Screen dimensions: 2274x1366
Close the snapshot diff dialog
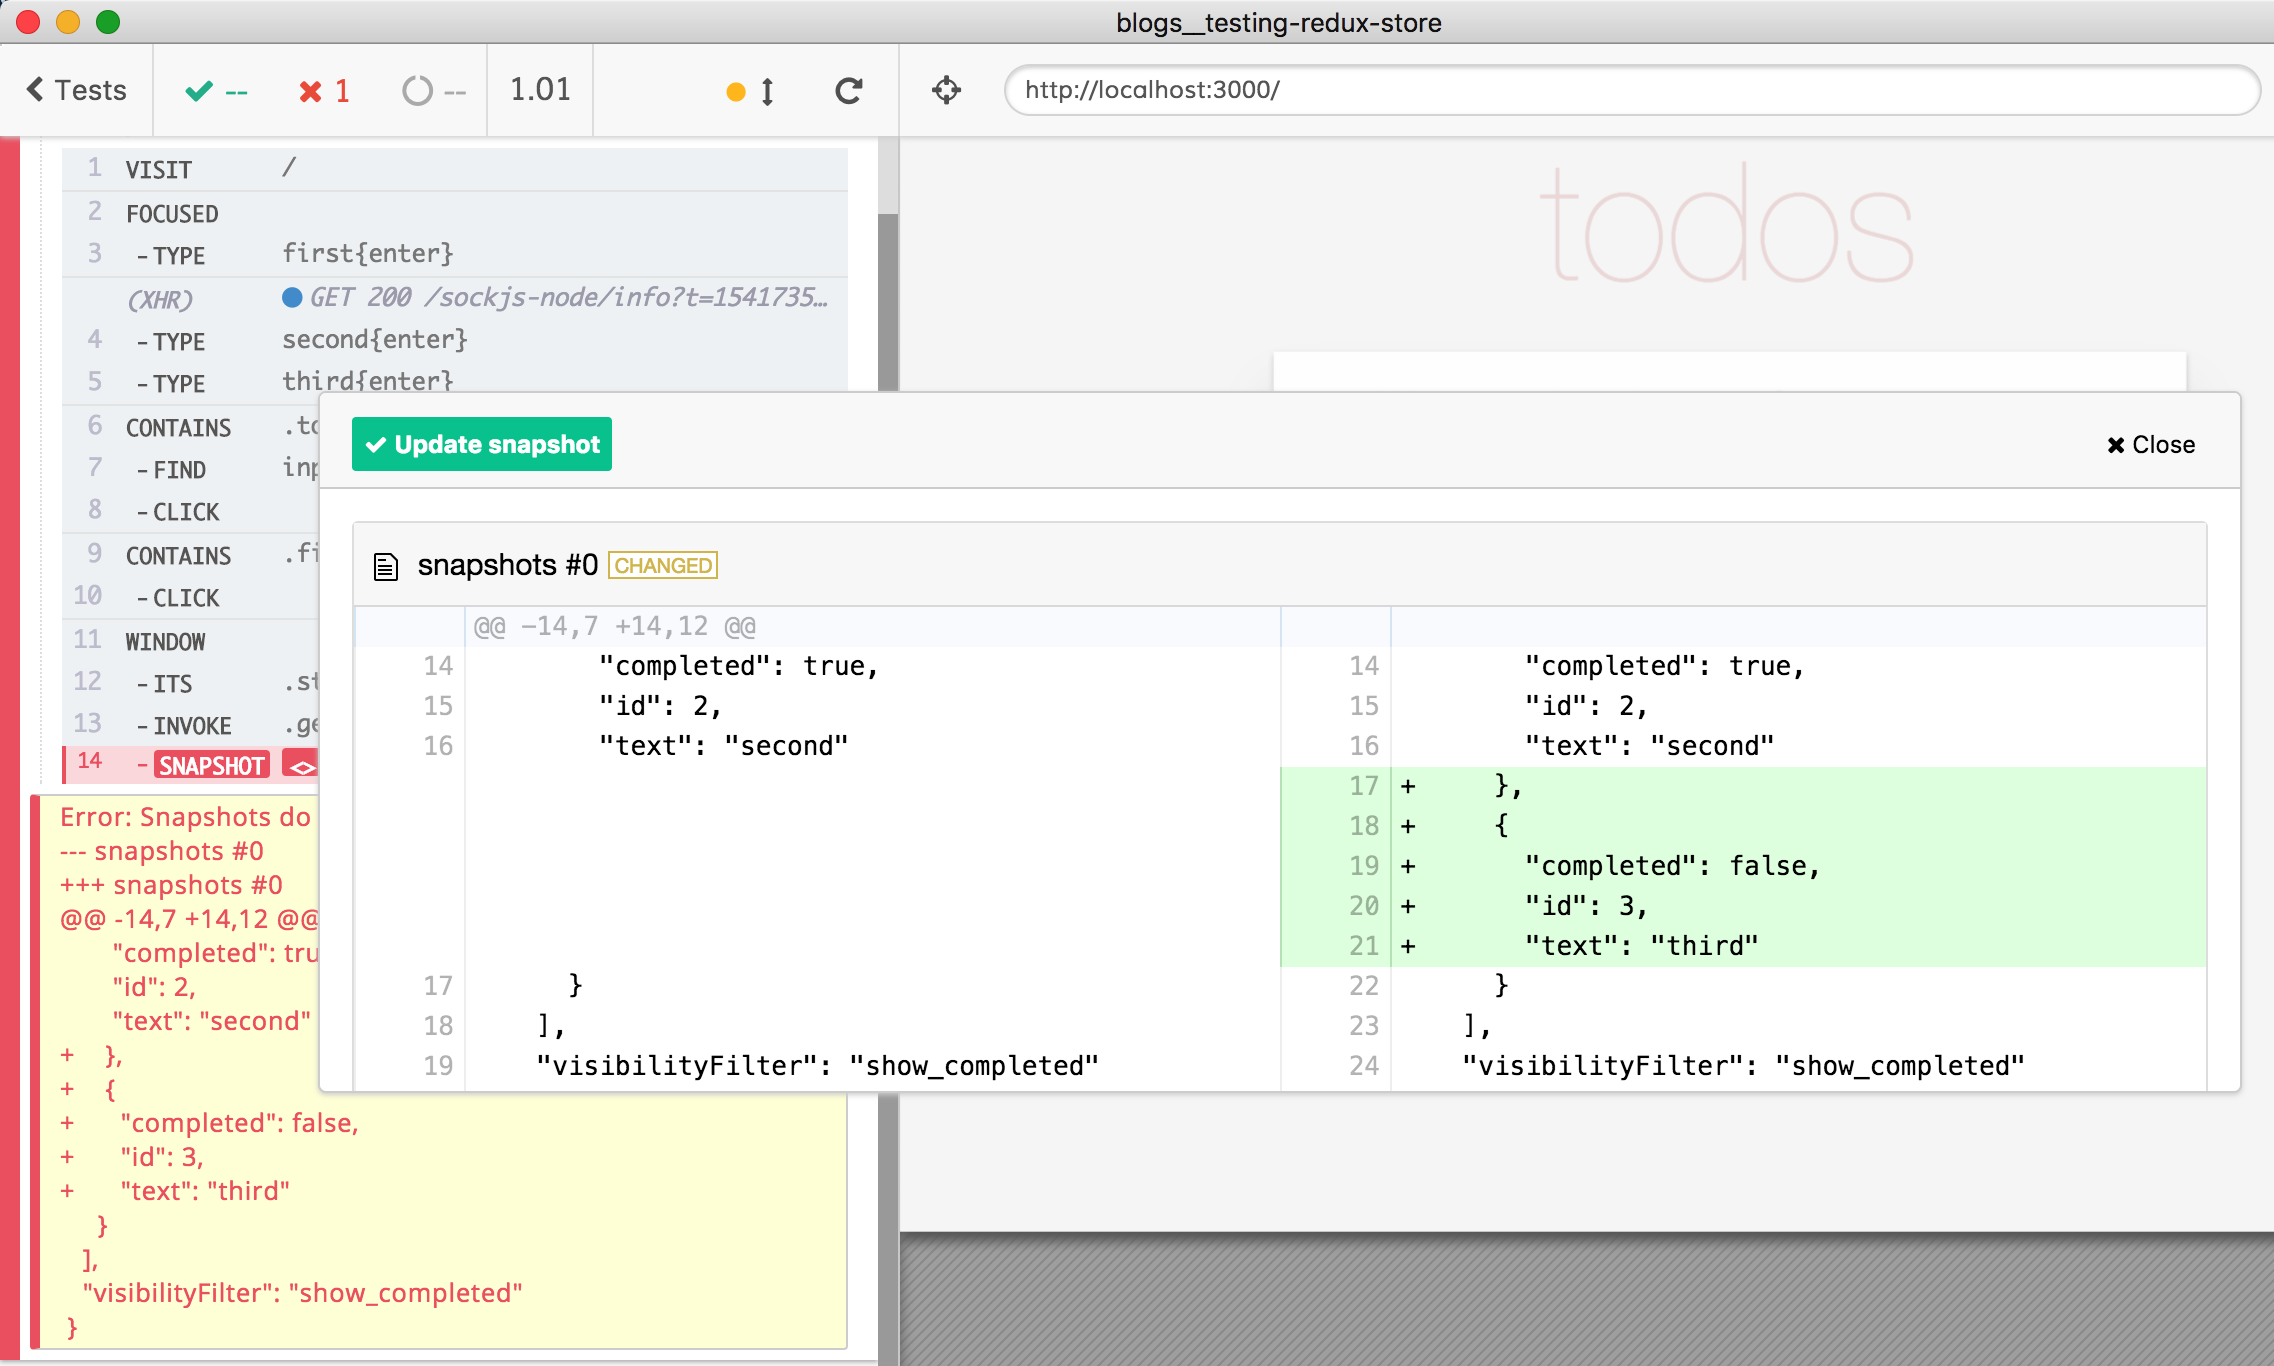point(2151,445)
